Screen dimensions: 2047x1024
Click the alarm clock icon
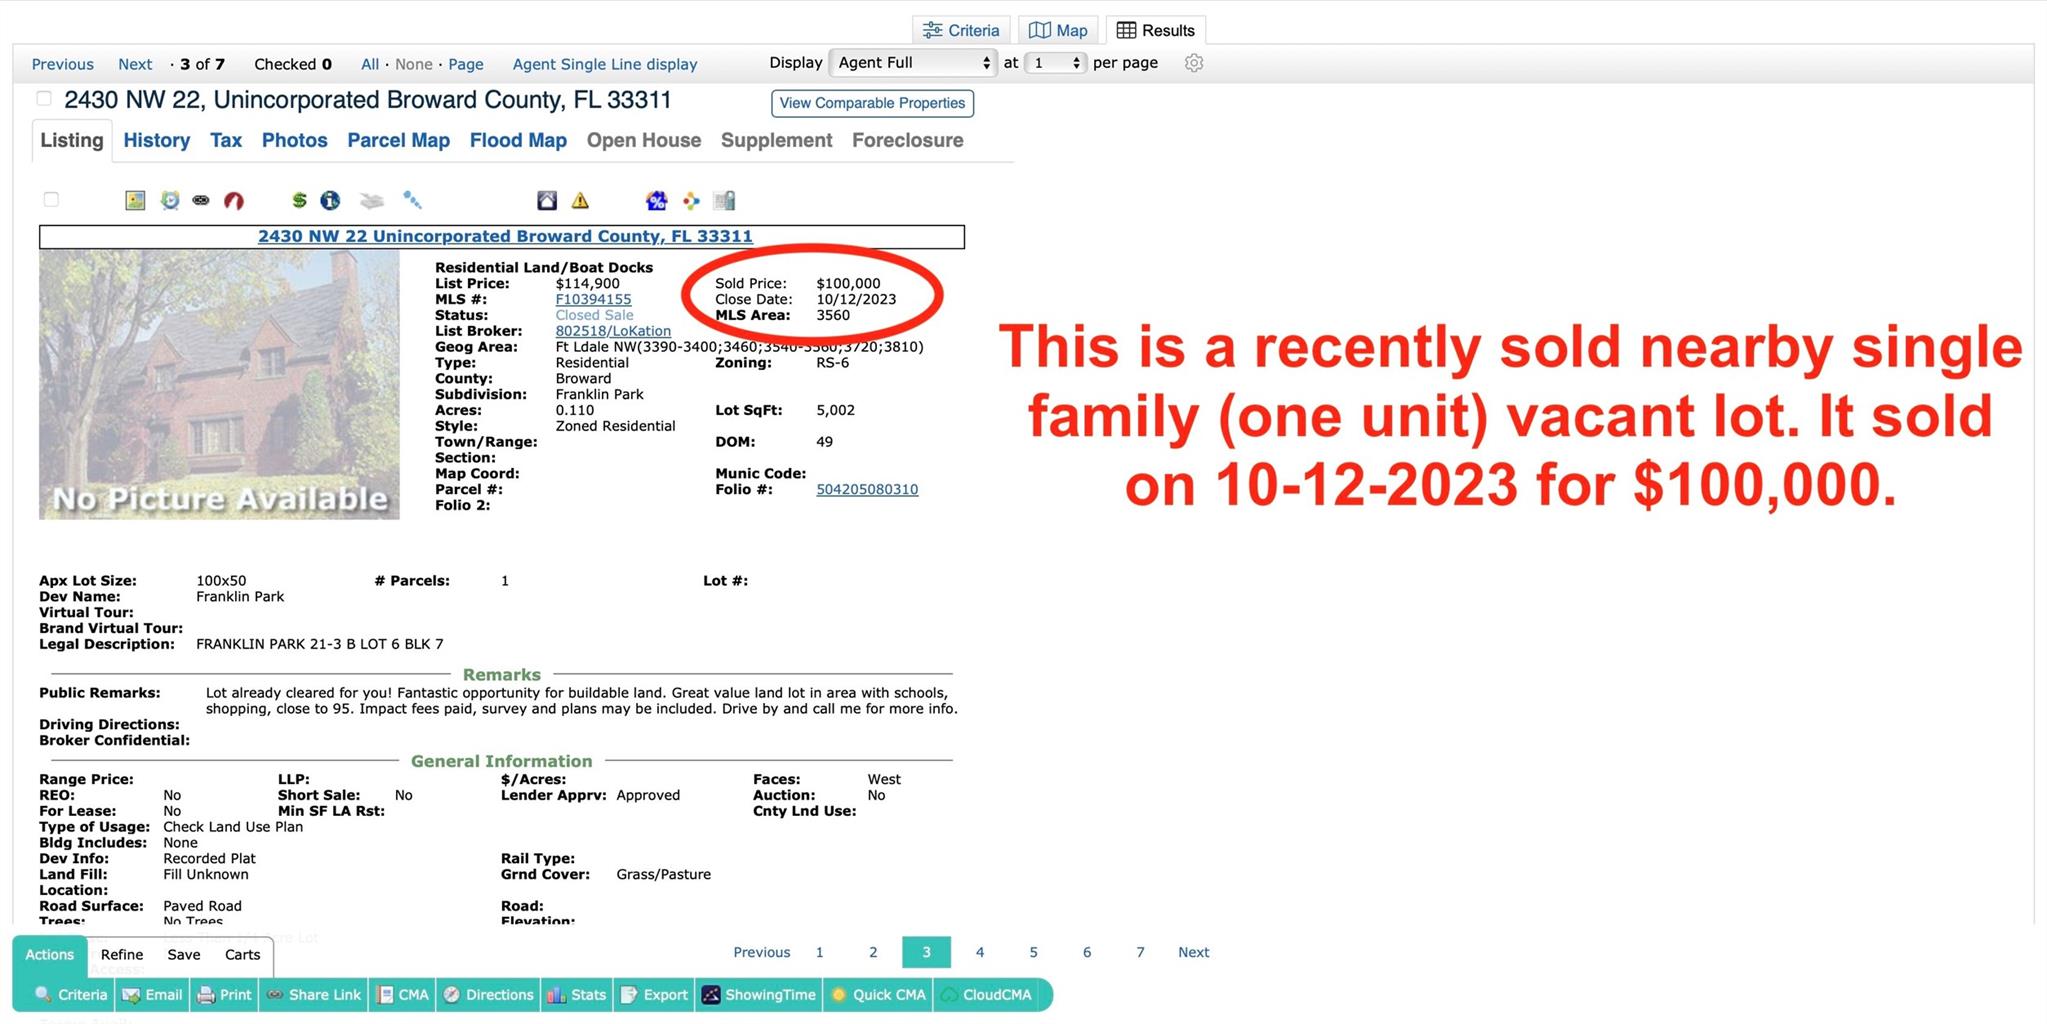[170, 200]
